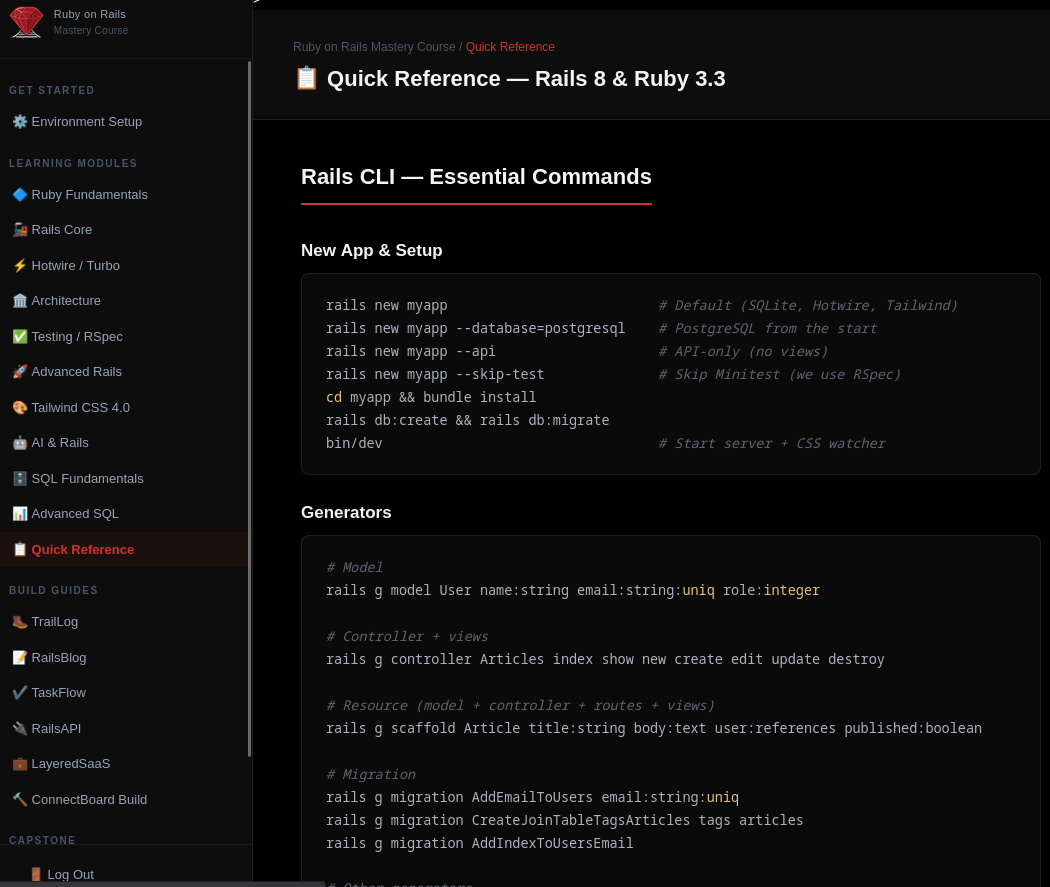Click the Advanced Rails rocket icon

point(20,372)
